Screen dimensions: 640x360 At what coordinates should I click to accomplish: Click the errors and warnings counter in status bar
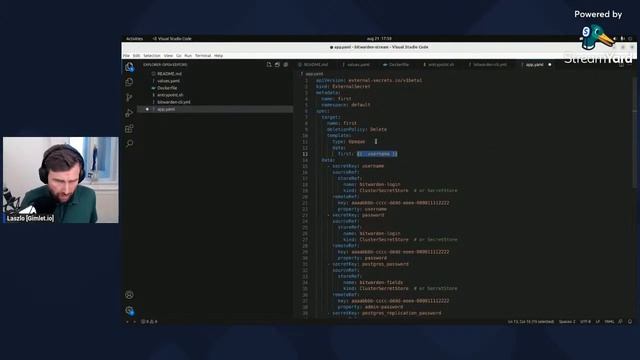149,322
